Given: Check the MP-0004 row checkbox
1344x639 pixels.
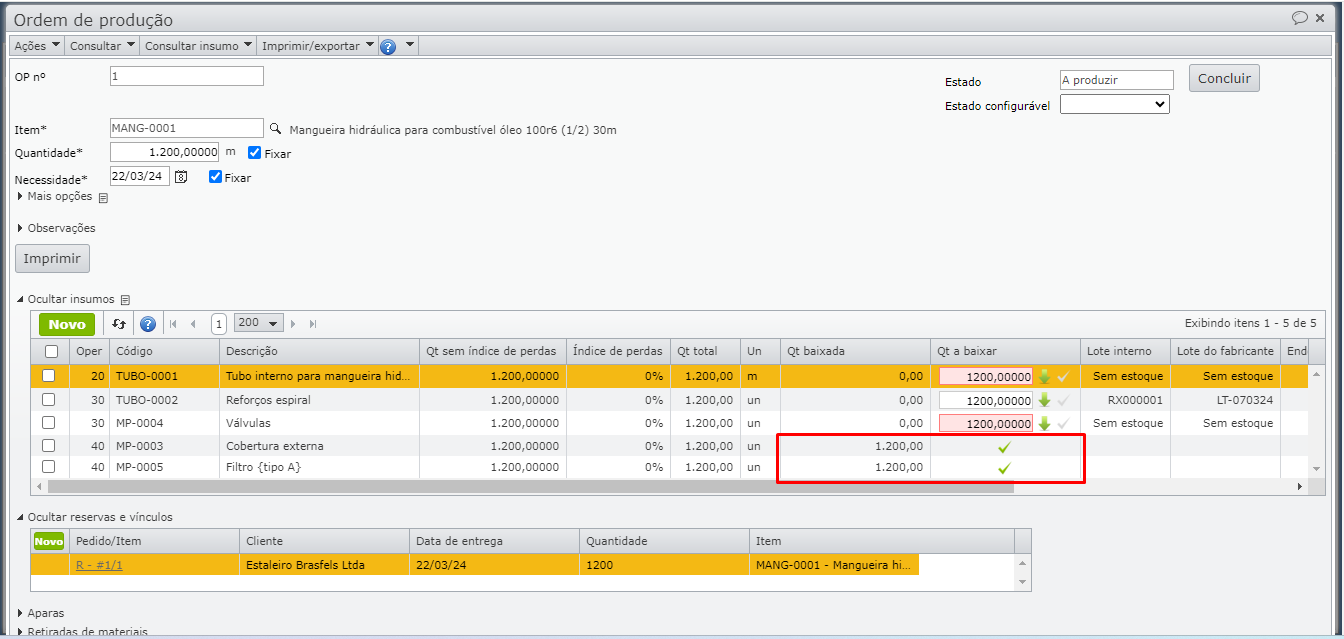Looking at the screenshot, I should pos(48,422).
